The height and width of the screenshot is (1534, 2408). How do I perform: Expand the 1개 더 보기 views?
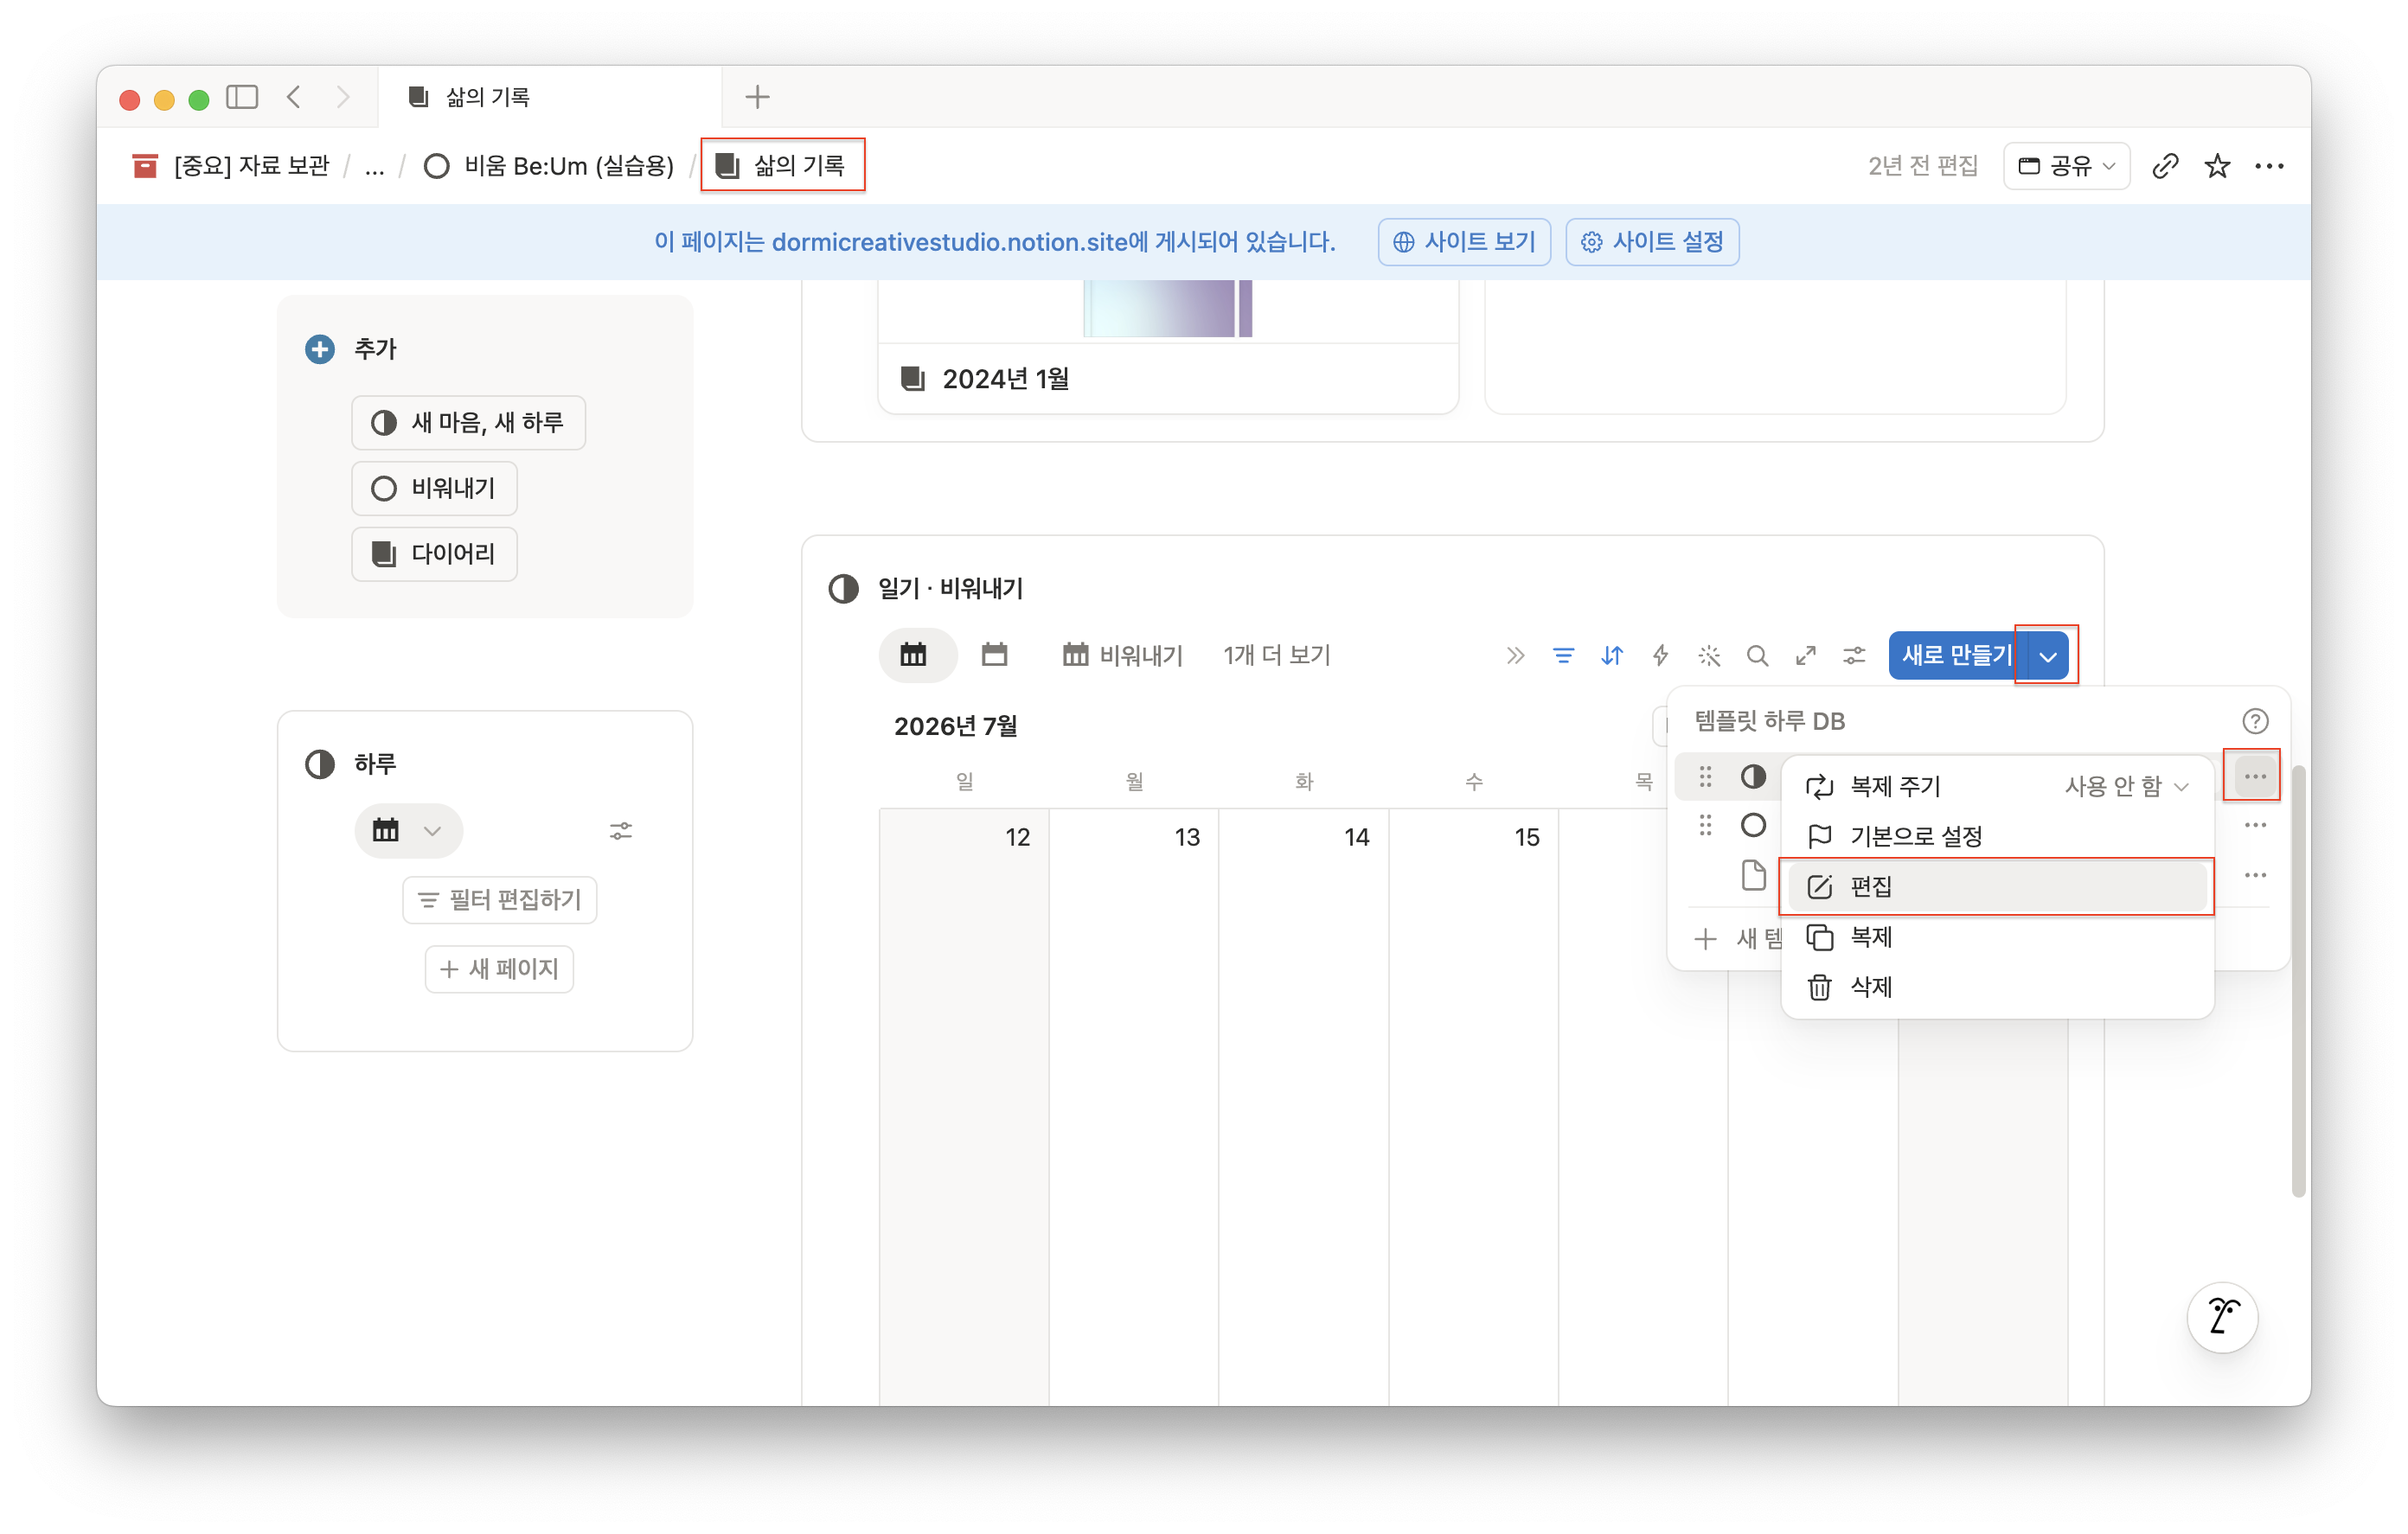tap(1276, 656)
